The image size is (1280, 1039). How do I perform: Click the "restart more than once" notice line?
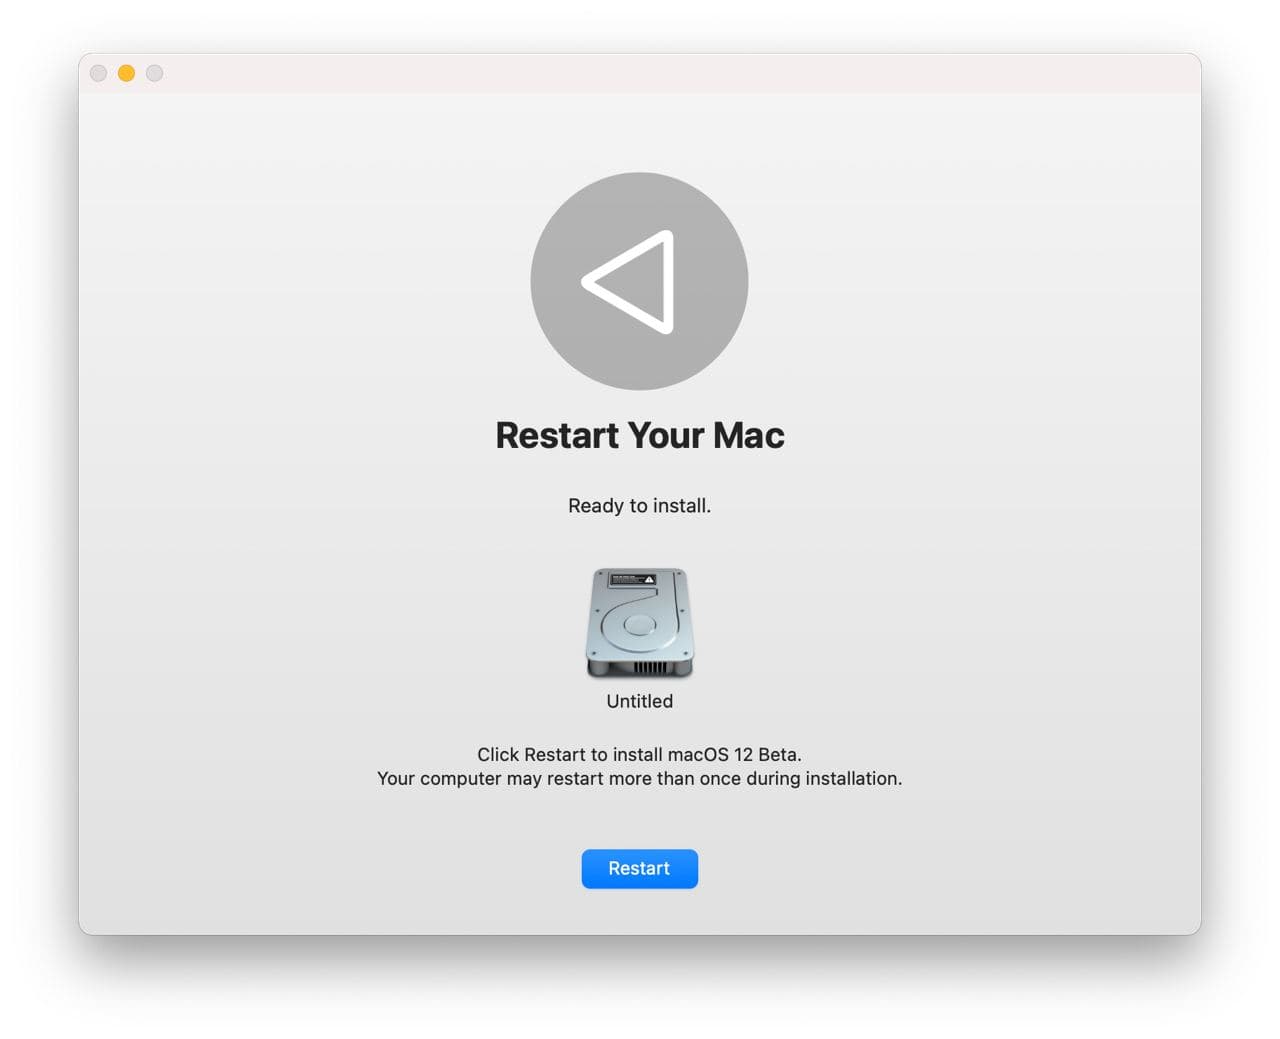[639, 778]
